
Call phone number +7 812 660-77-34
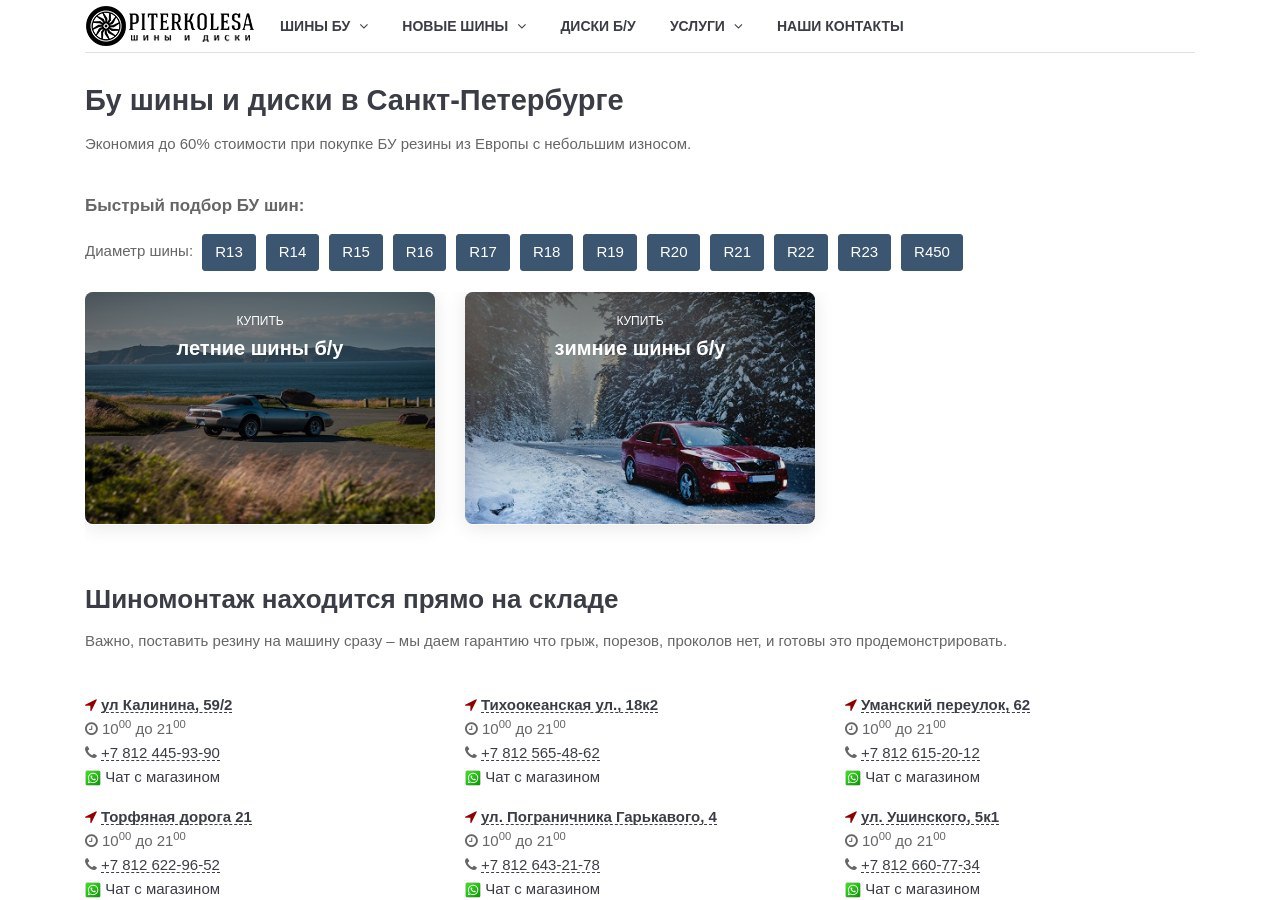point(920,865)
